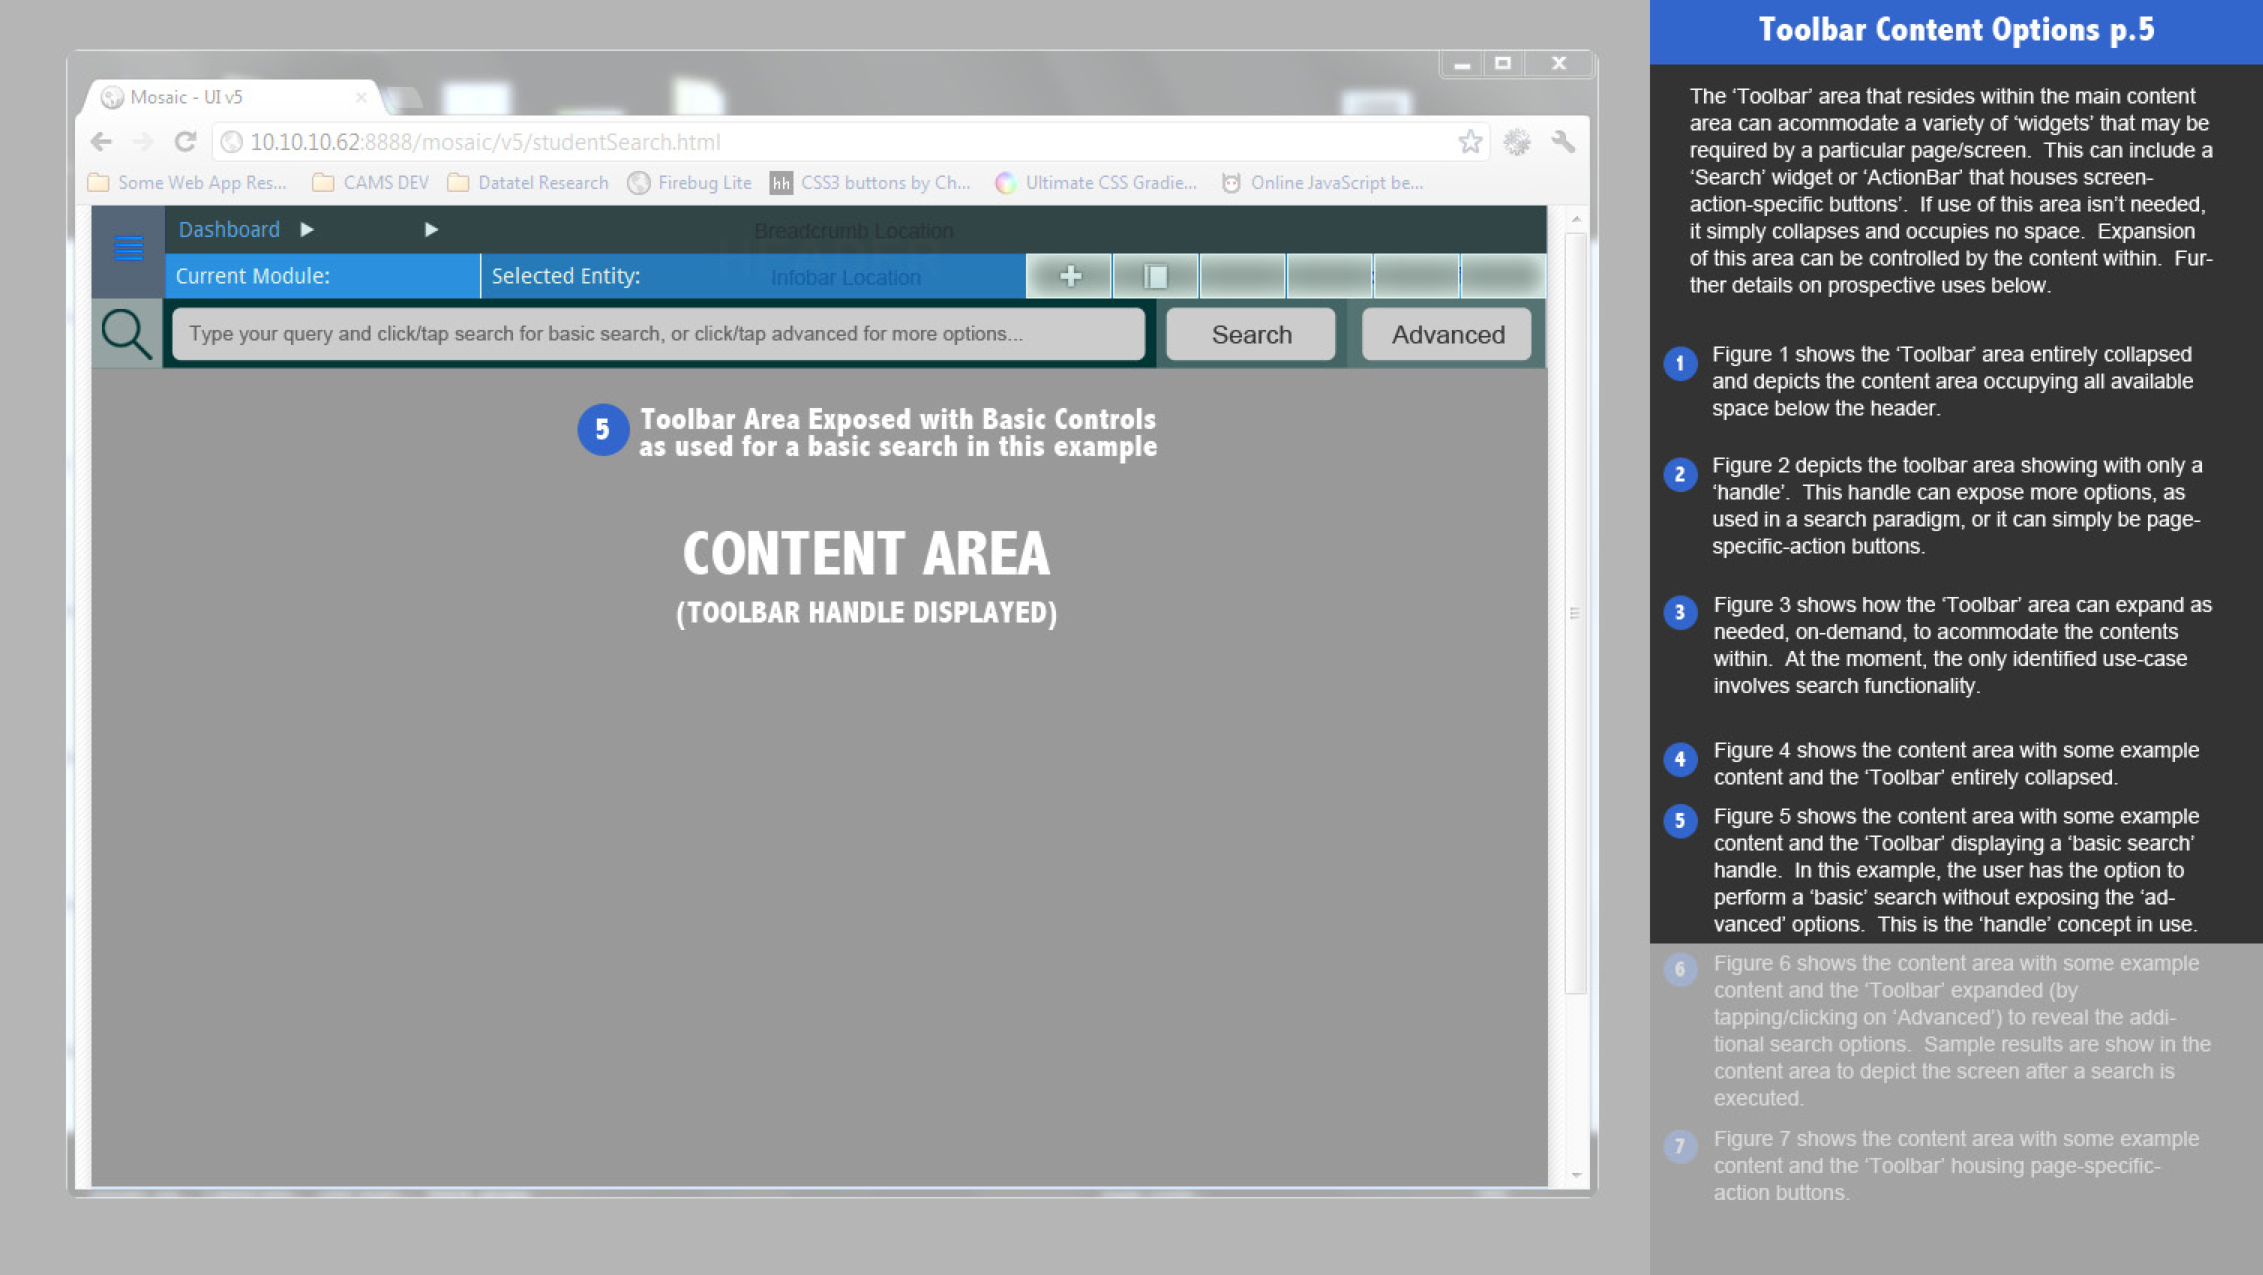Click the extension gear icon in toolbar
2263x1275 pixels.
[x=1516, y=142]
